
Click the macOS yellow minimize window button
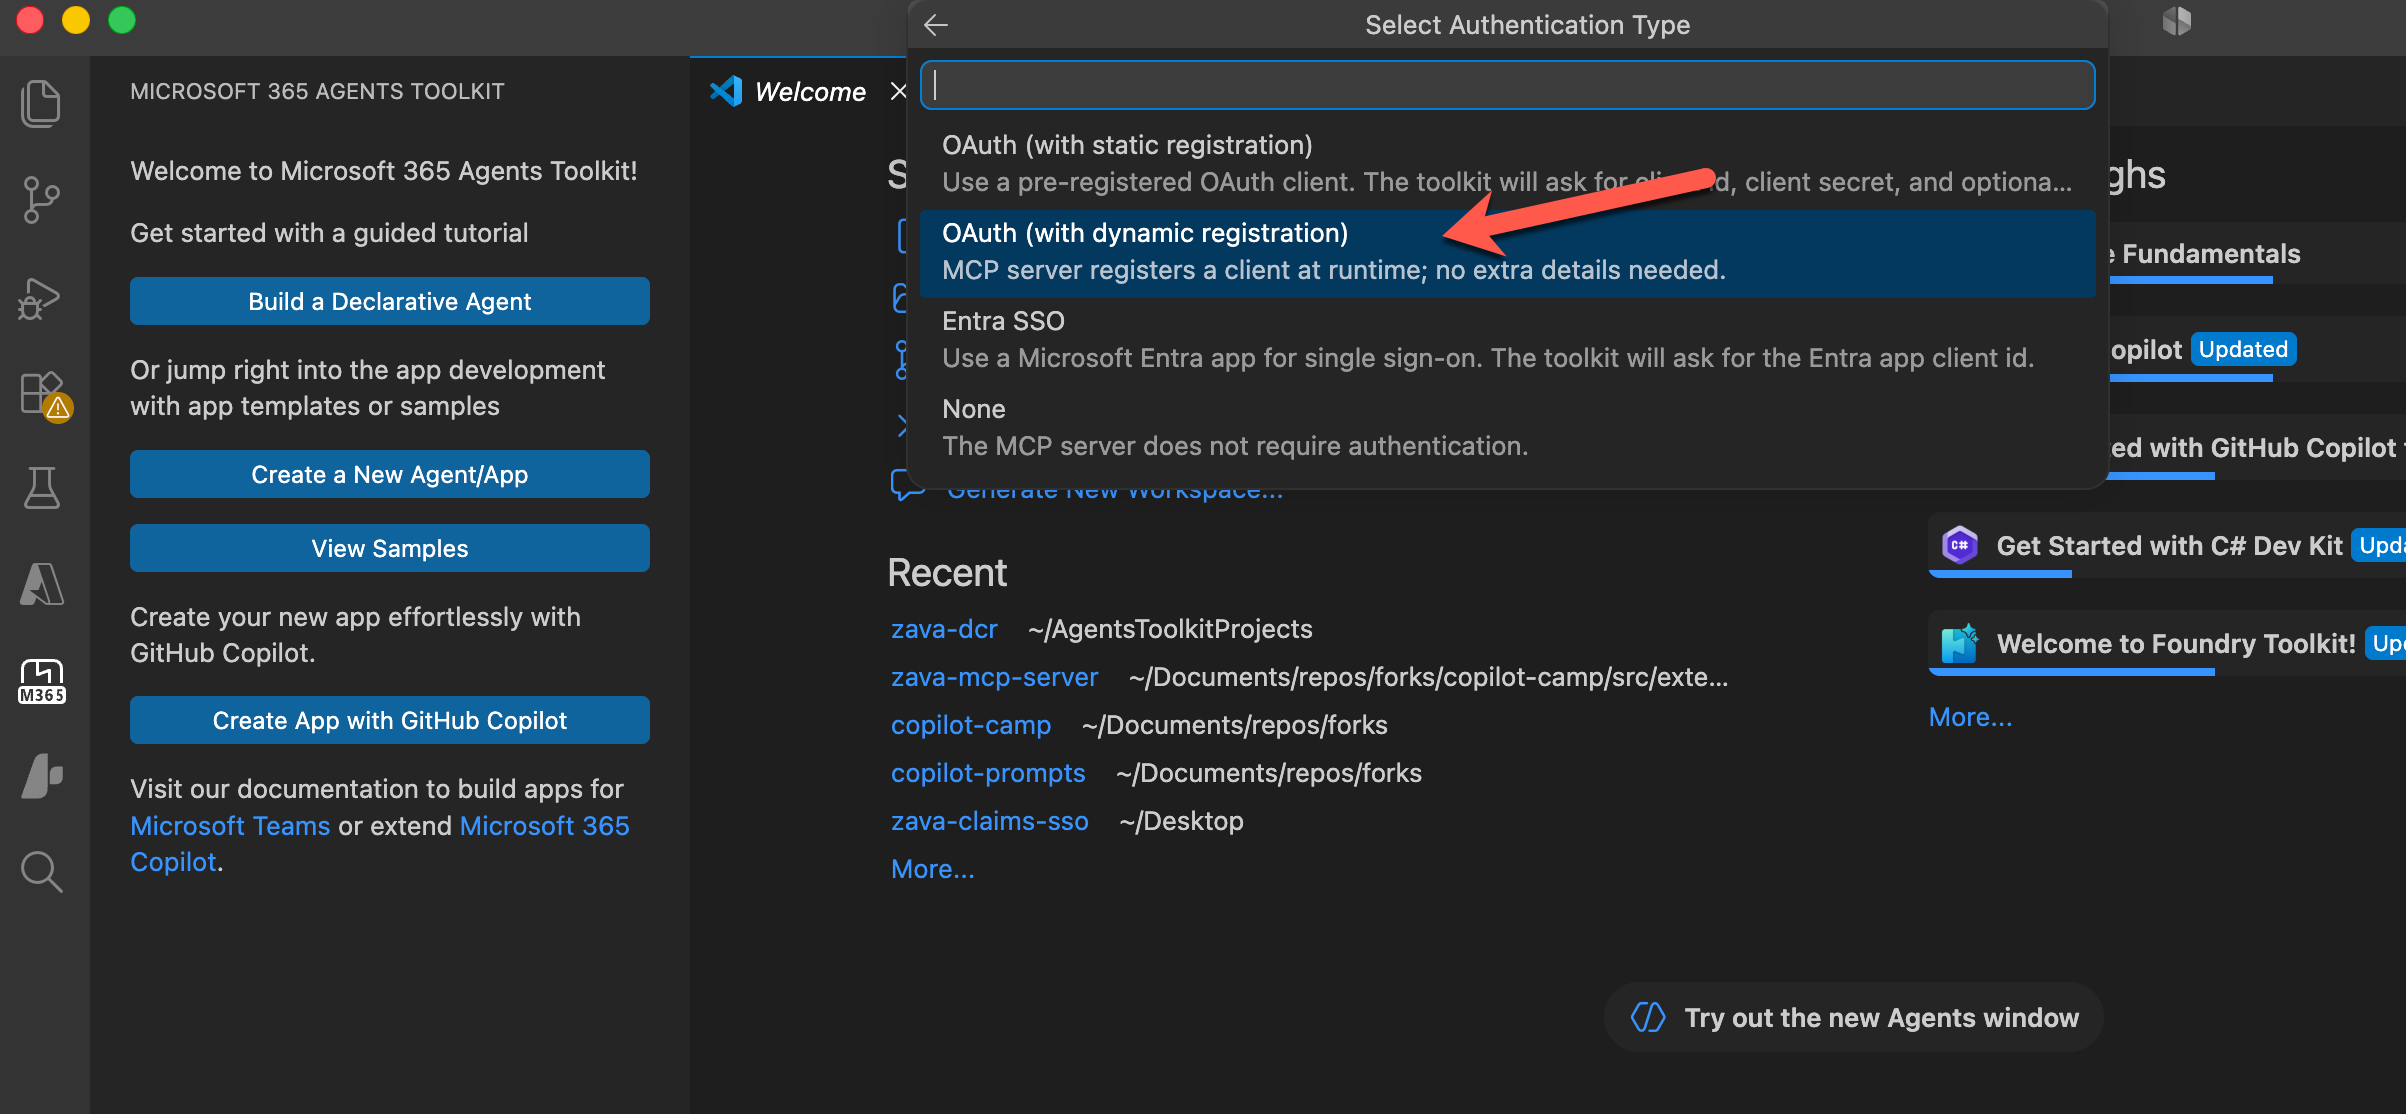(x=76, y=20)
